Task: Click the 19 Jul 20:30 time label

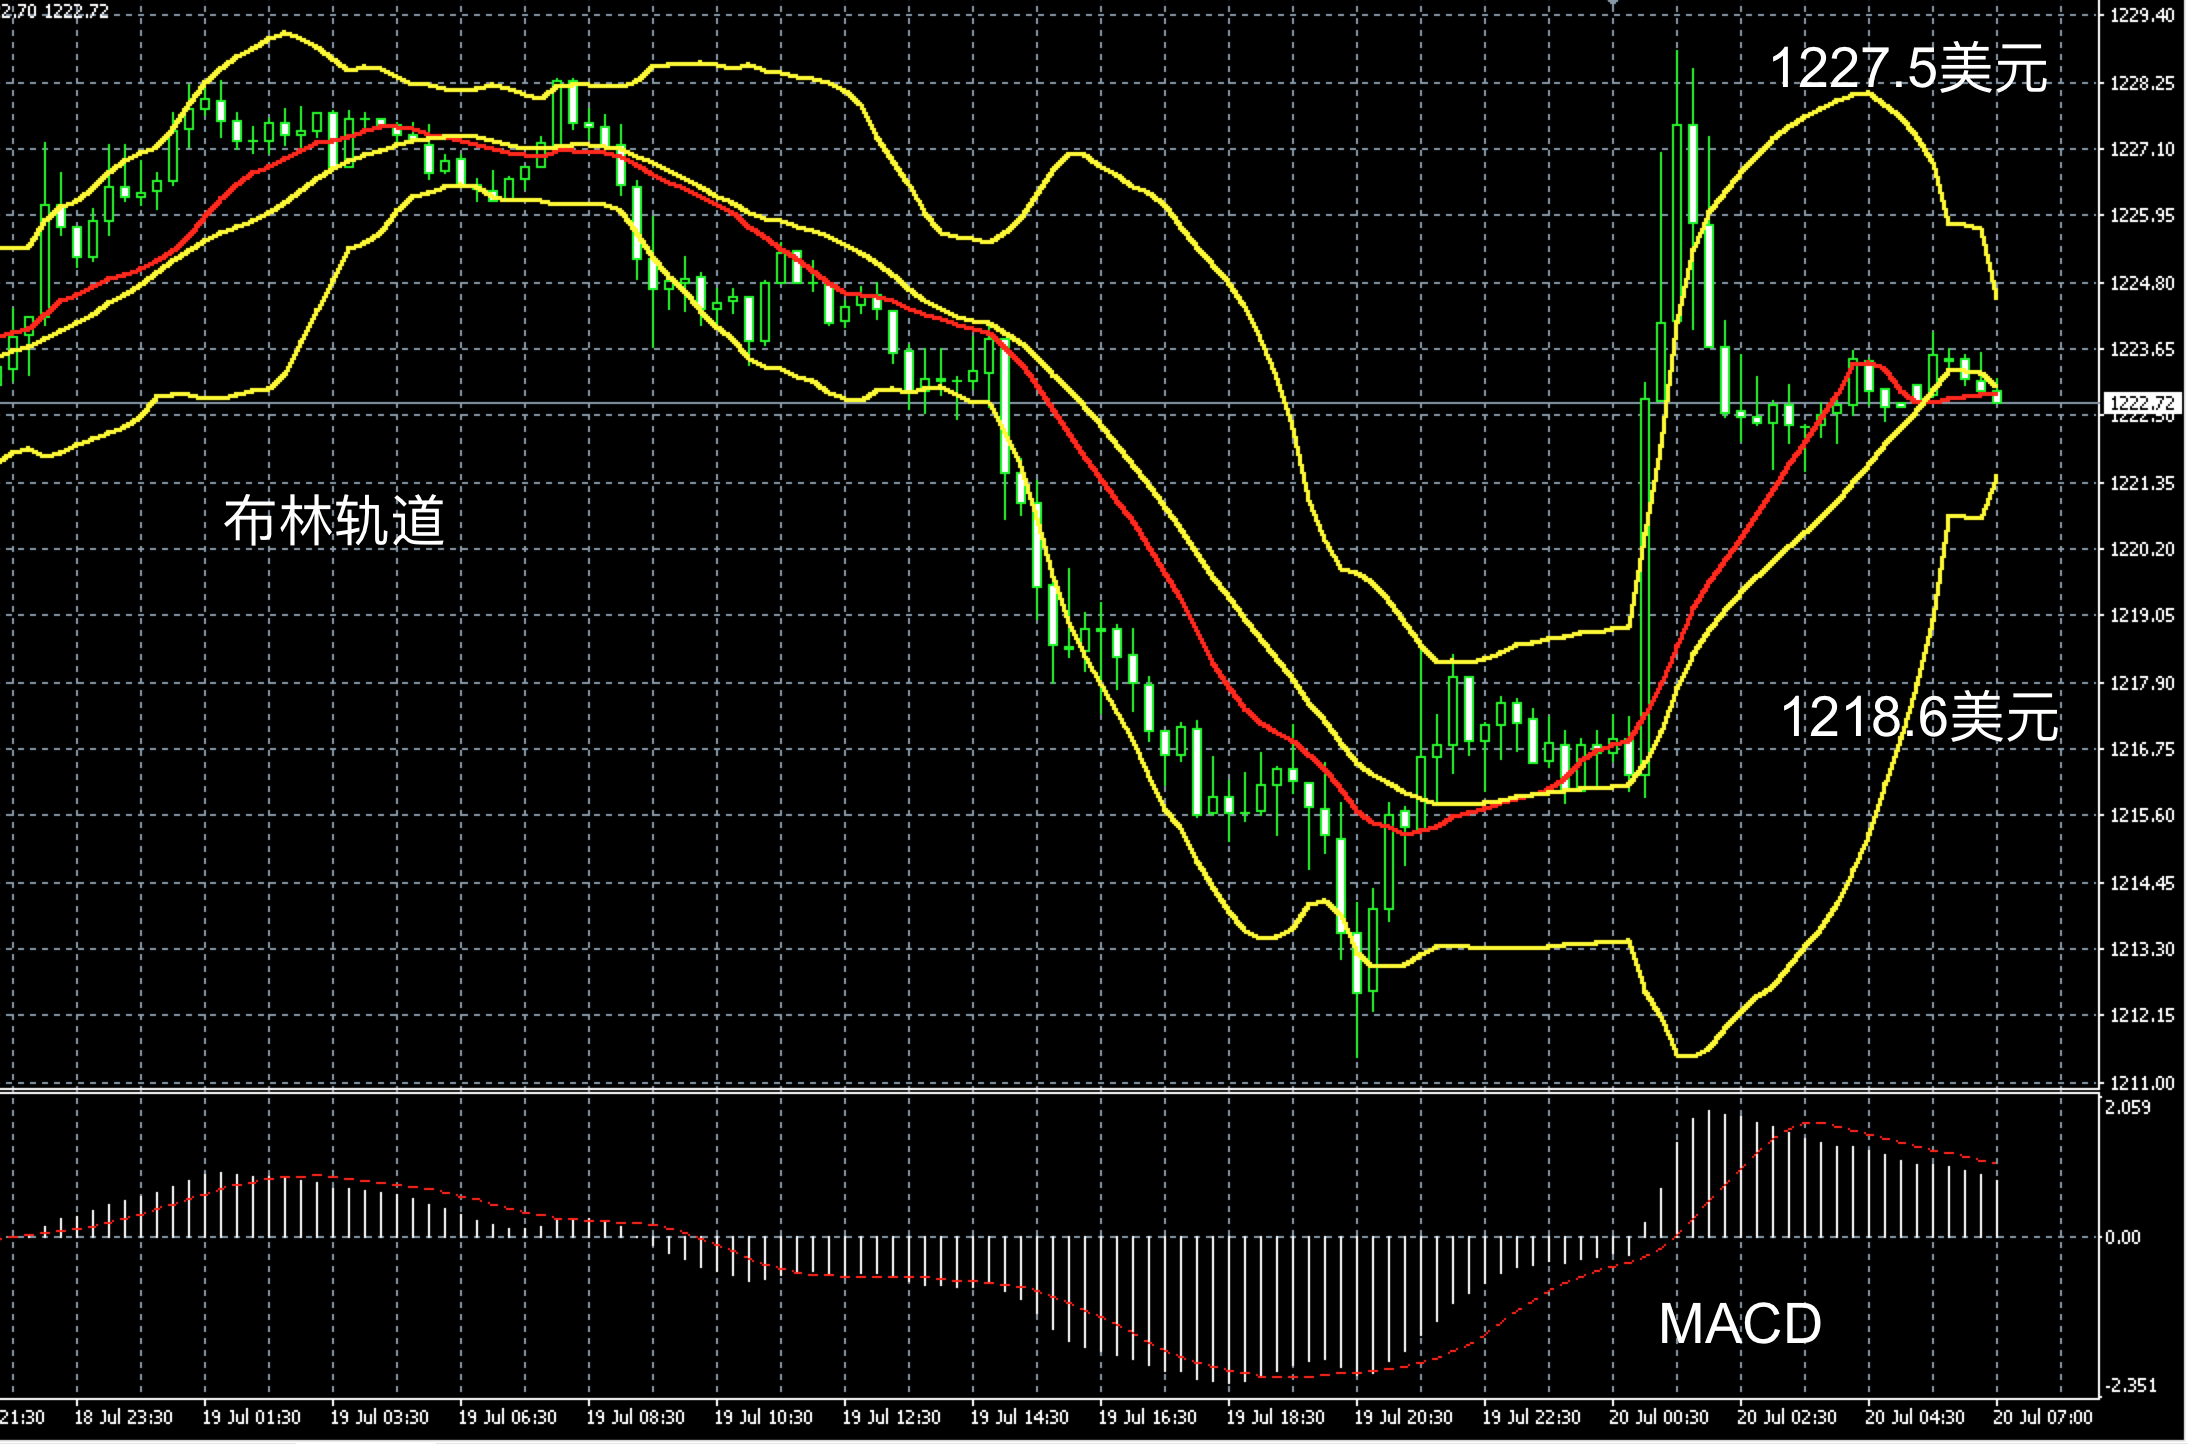Action: (1403, 1417)
